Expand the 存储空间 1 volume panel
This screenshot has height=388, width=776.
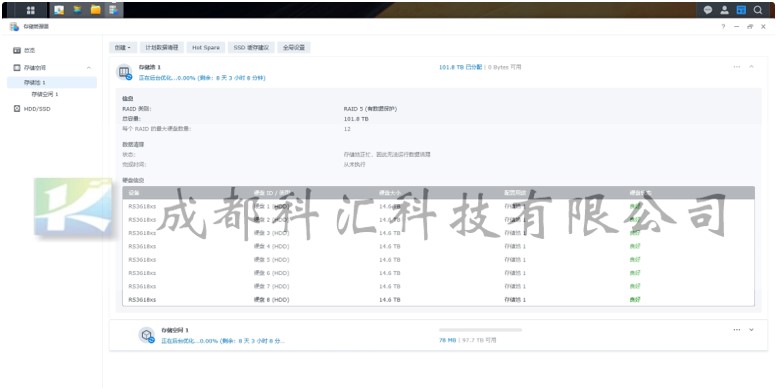[x=751, y=330]
